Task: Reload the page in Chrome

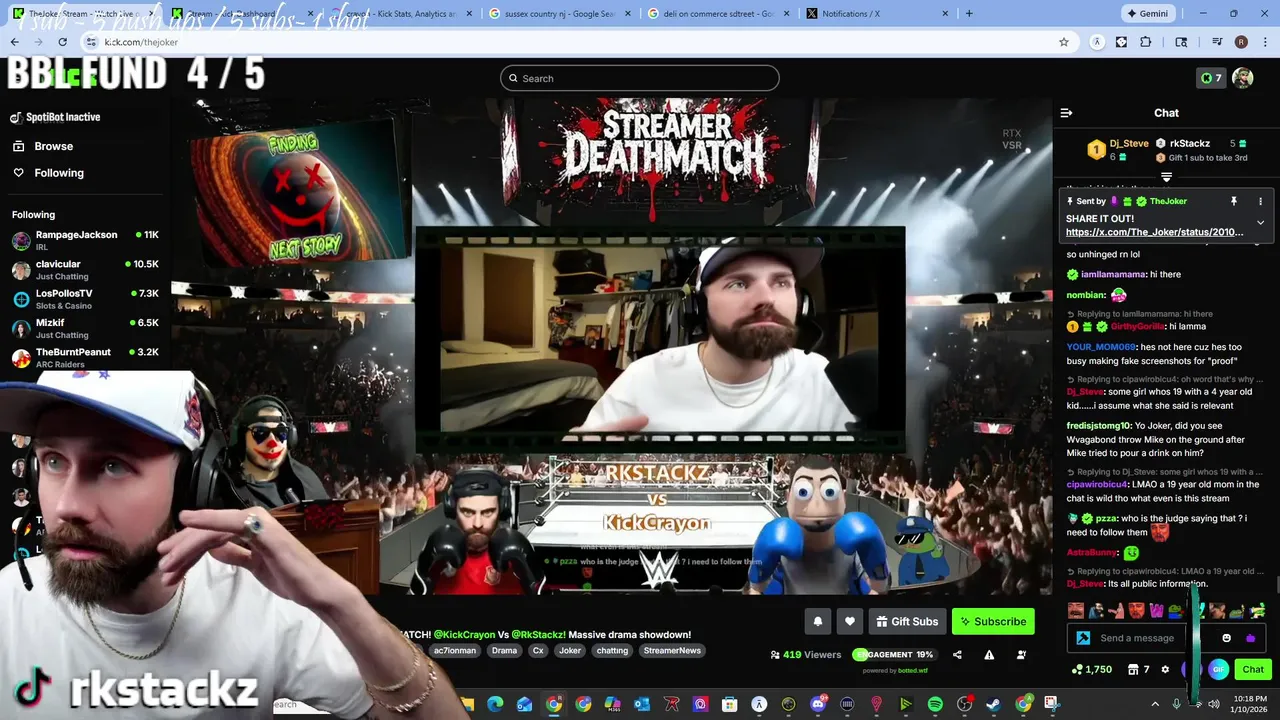Action: coord(63,42)
